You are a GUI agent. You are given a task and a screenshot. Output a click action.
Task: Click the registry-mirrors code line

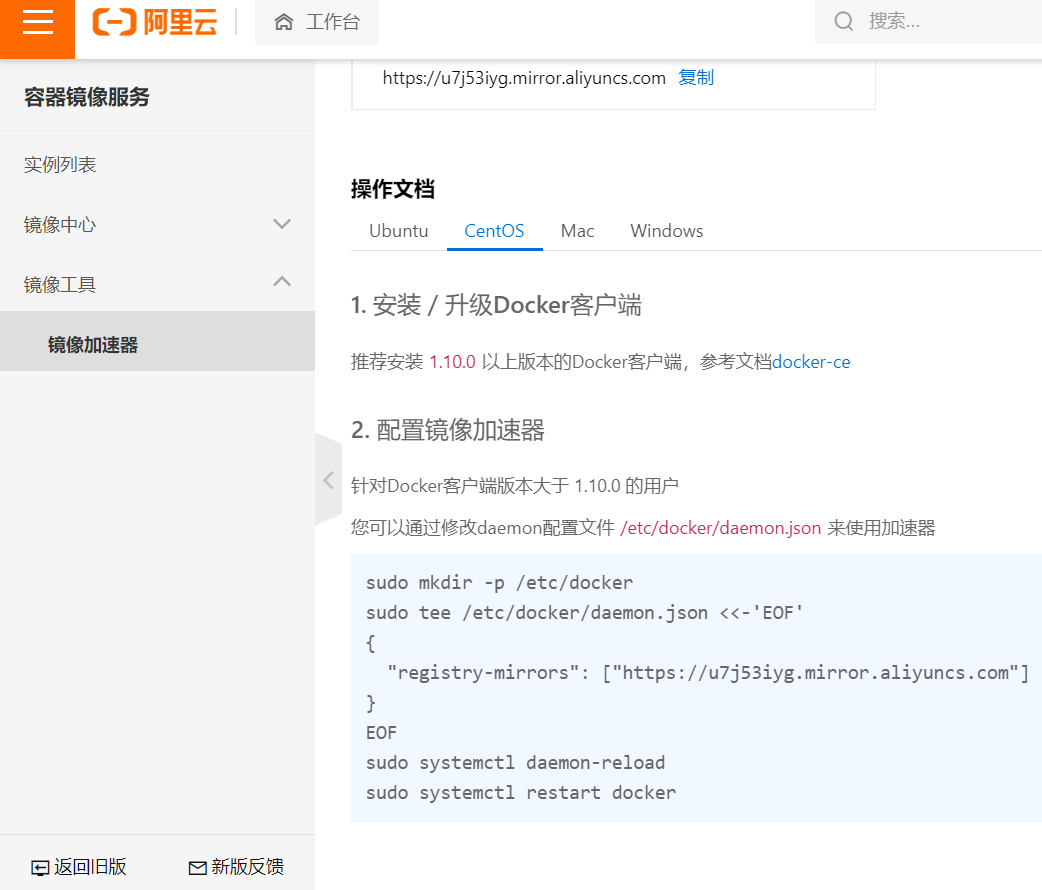[x=708, y=672]
